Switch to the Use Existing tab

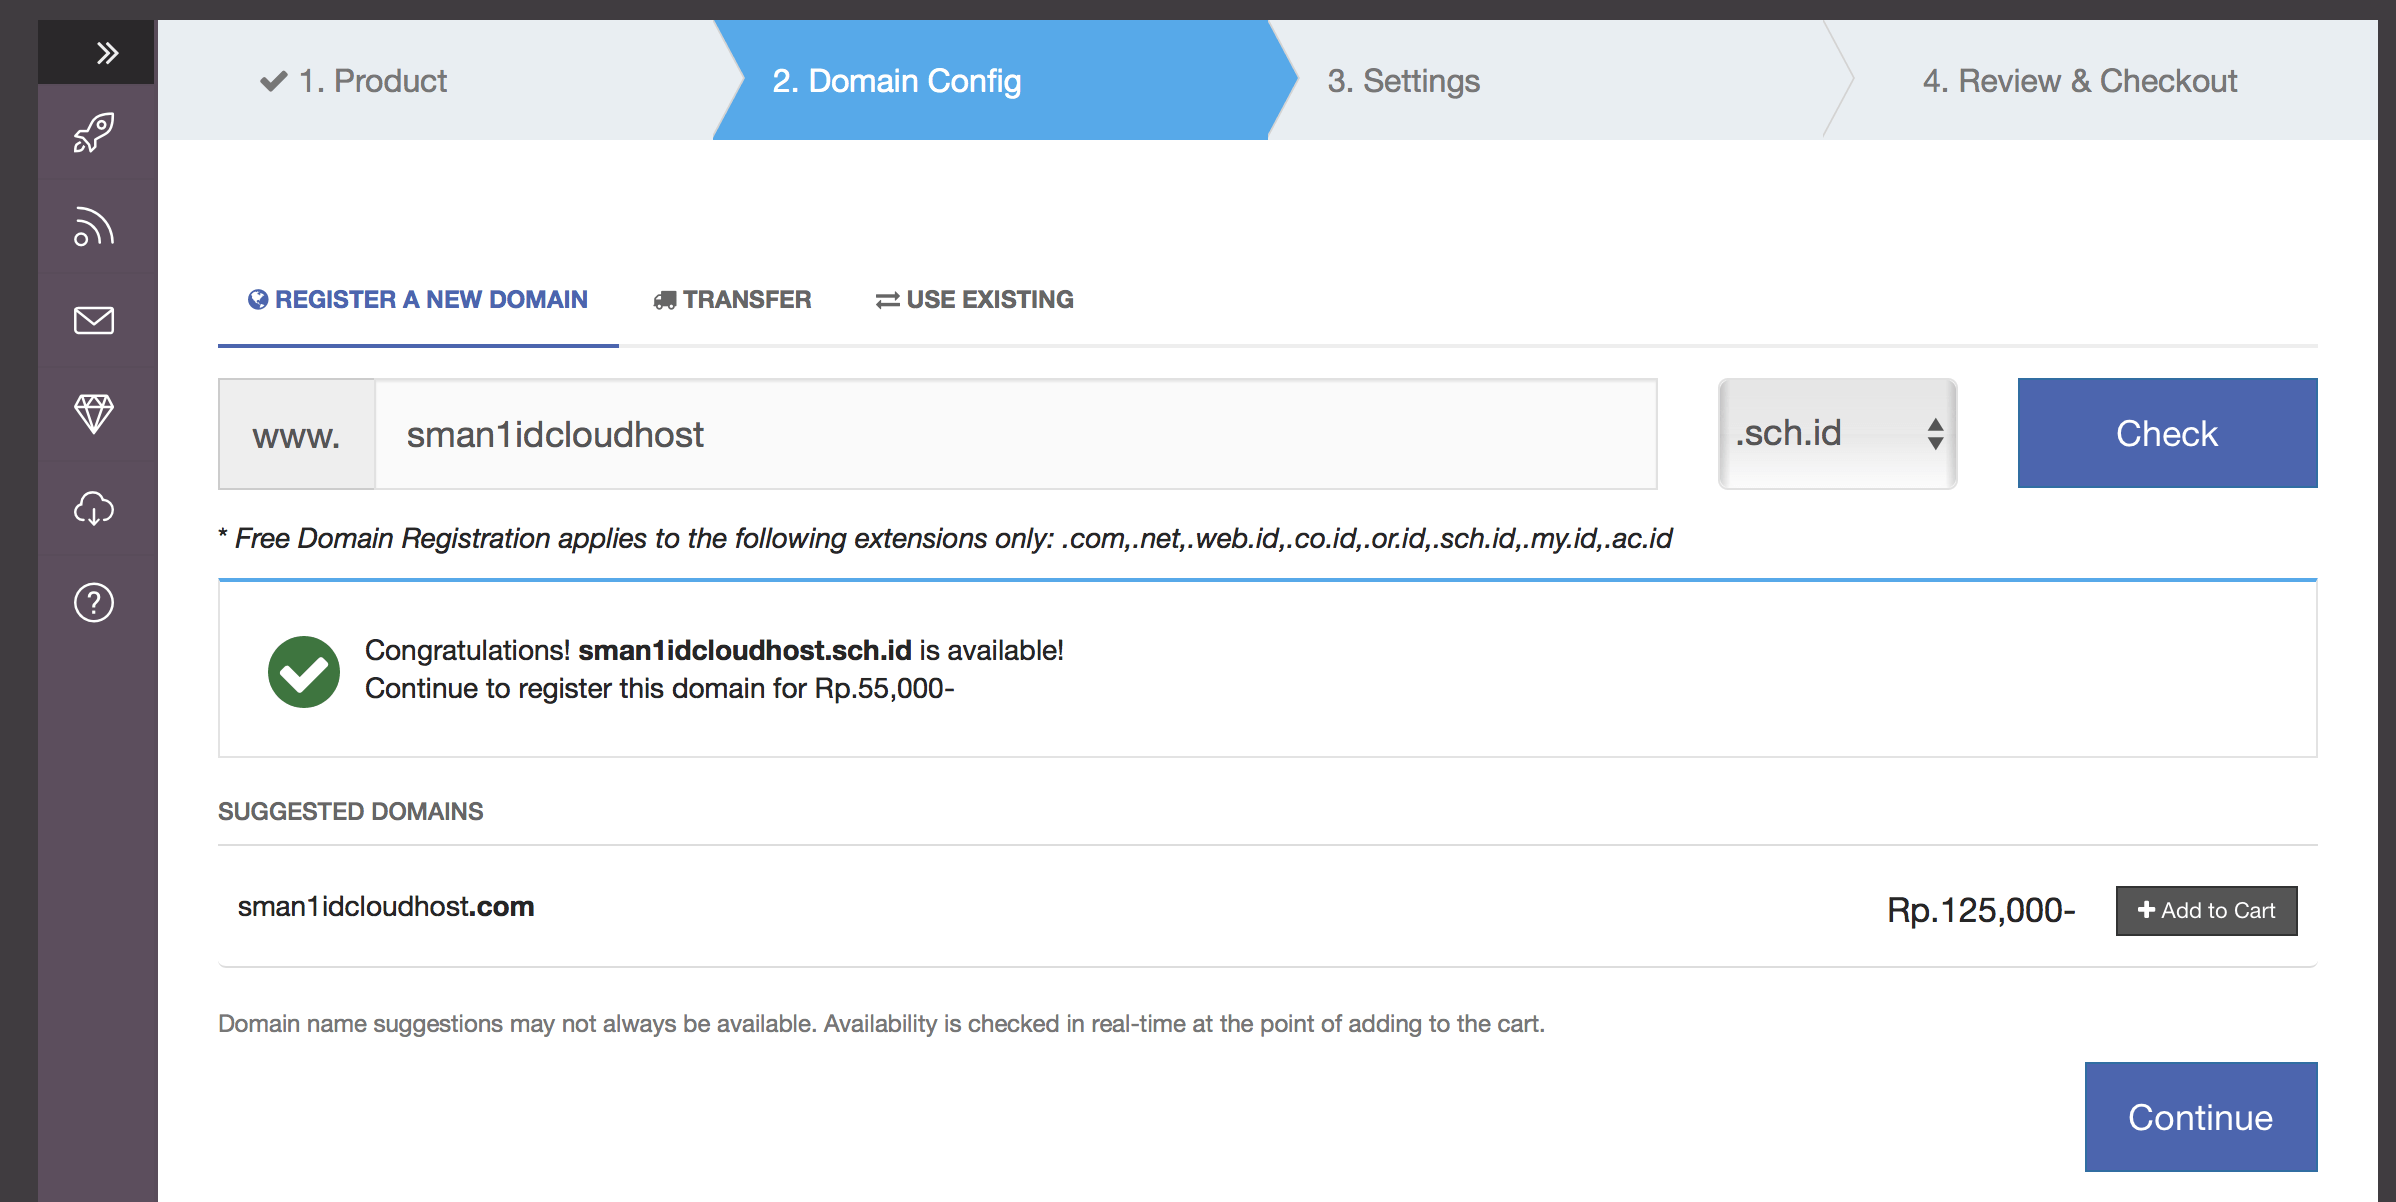tap(975, 300)
